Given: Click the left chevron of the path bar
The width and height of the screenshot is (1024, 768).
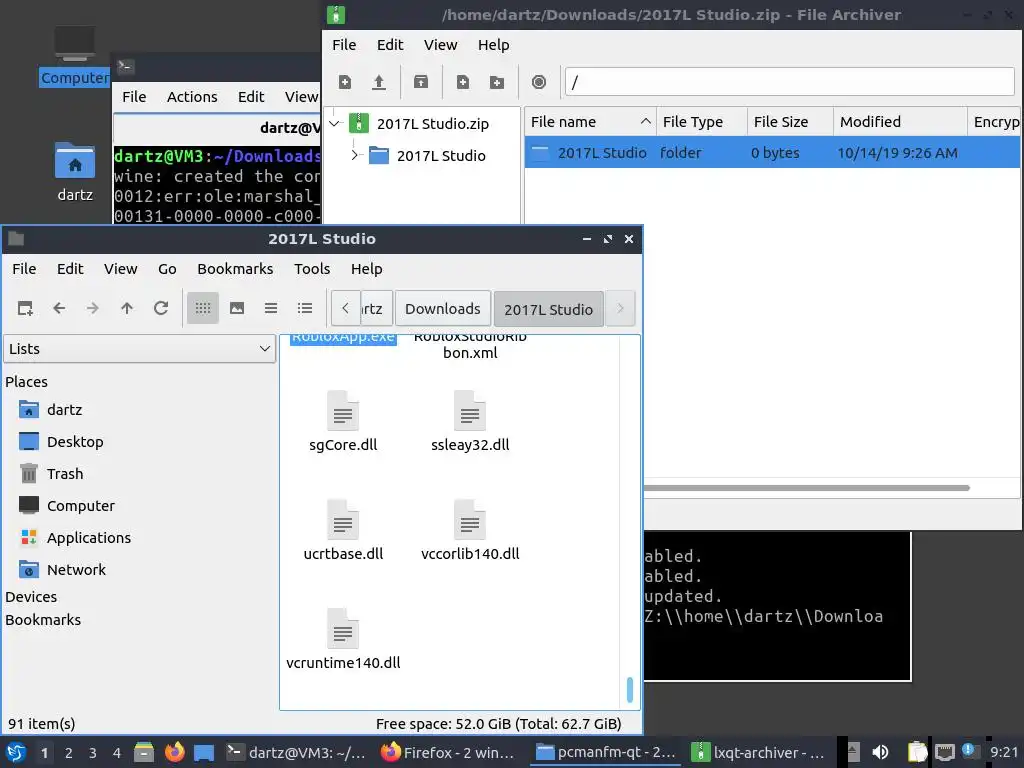Looking at the screenshot, I should [345, 308].
